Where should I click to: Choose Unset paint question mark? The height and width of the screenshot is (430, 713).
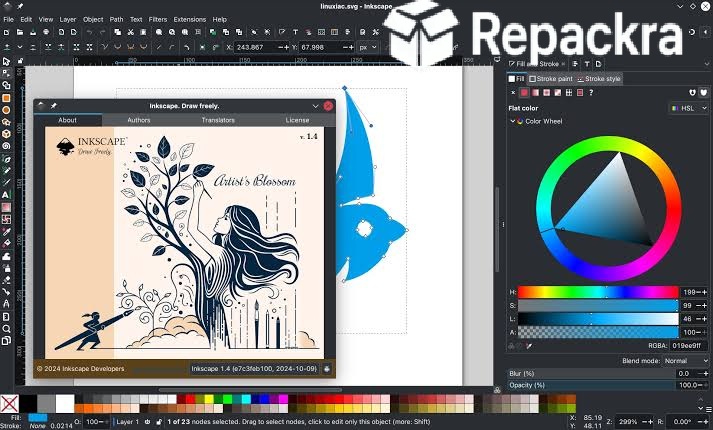(x=591, y=93)
